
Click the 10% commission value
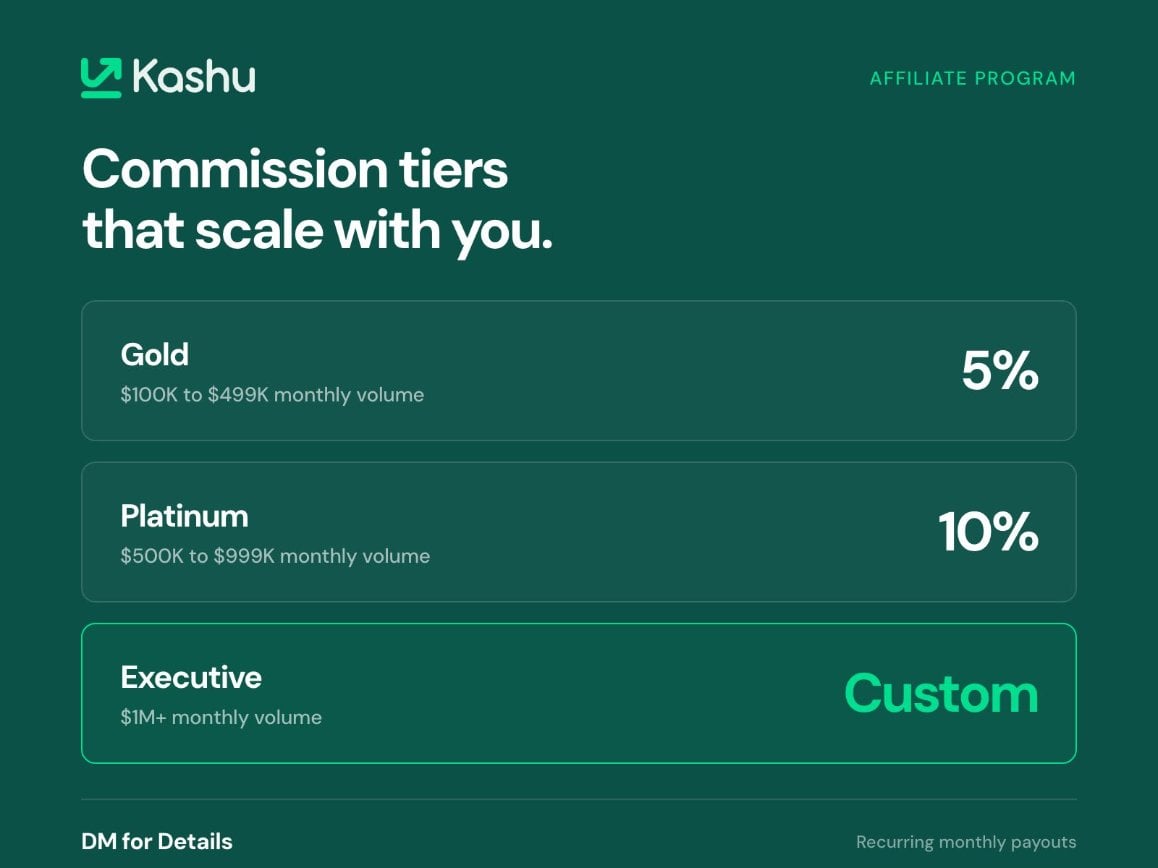coord(988,532)
